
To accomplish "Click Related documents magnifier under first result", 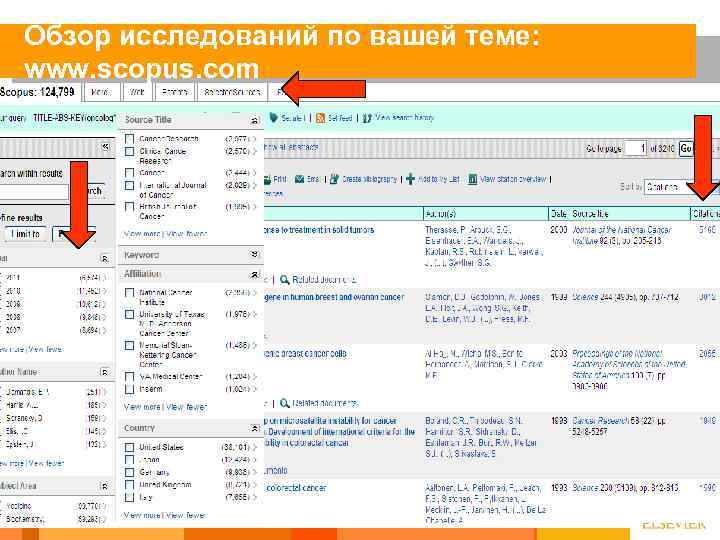I will 285,280.
